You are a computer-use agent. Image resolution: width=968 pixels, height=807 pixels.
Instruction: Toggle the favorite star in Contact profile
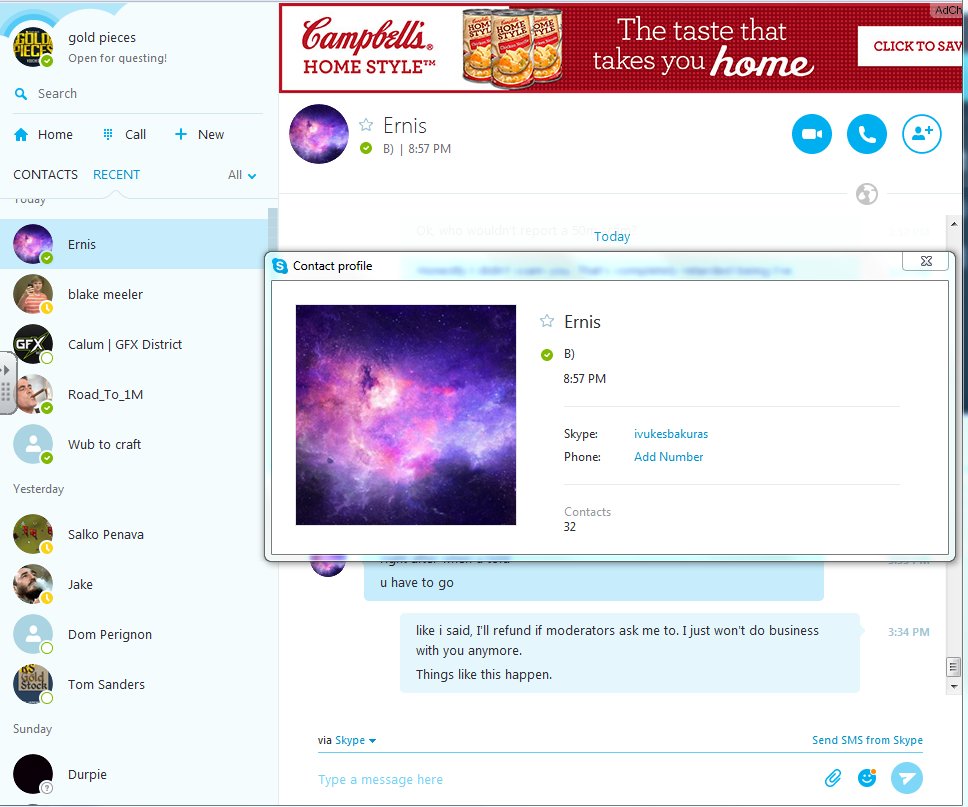click(547, 321)
